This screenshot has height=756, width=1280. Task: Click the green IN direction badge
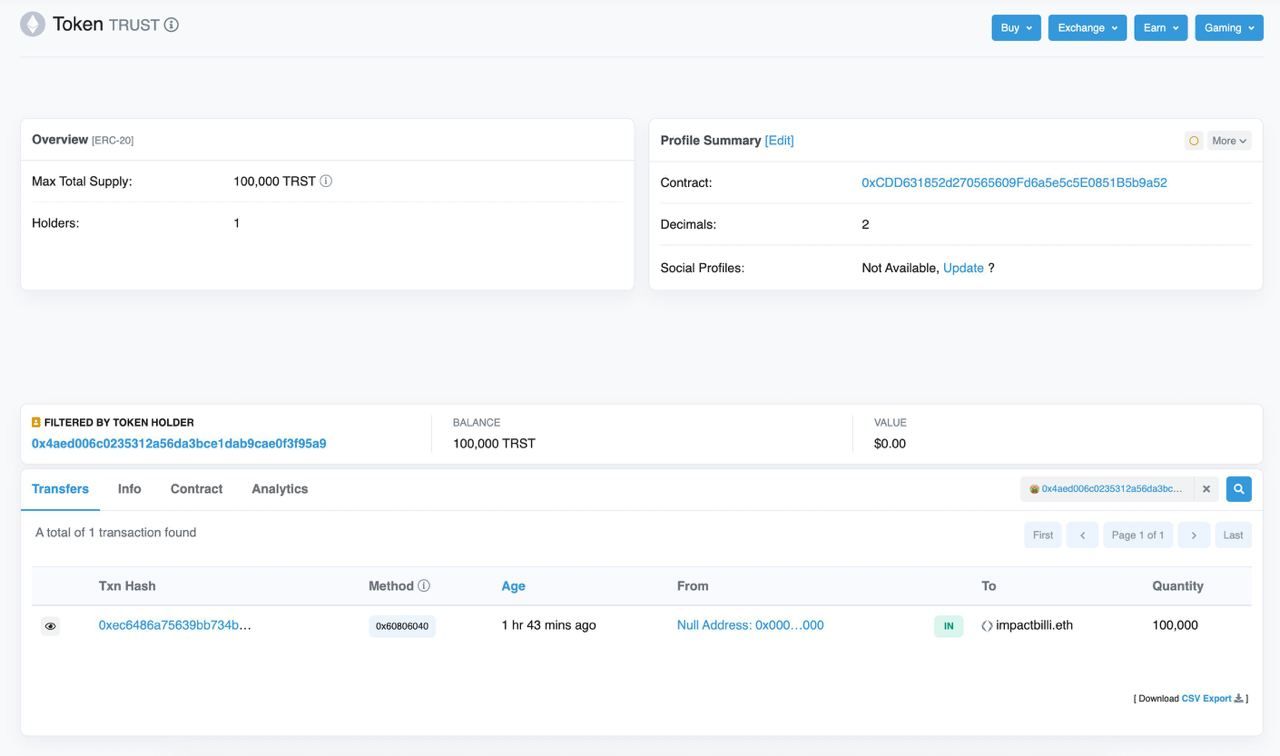click(948, 626)
